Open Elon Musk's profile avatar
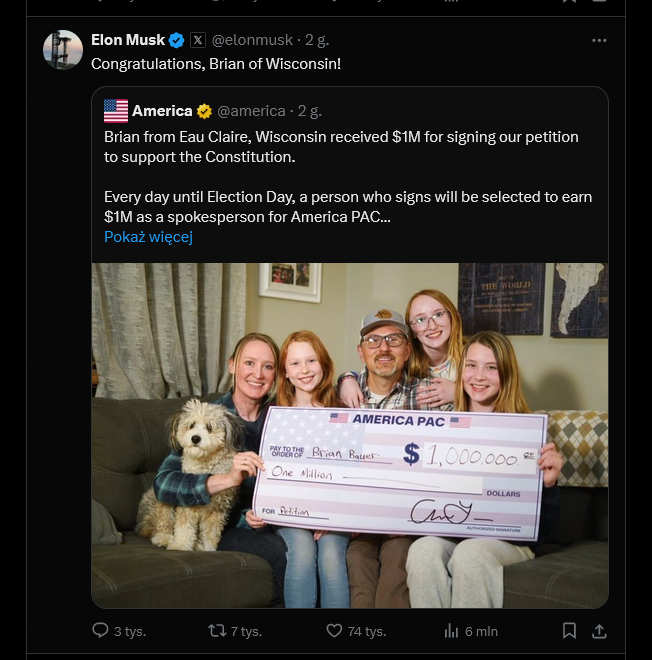The image size is (652, 660). (63, 50)
